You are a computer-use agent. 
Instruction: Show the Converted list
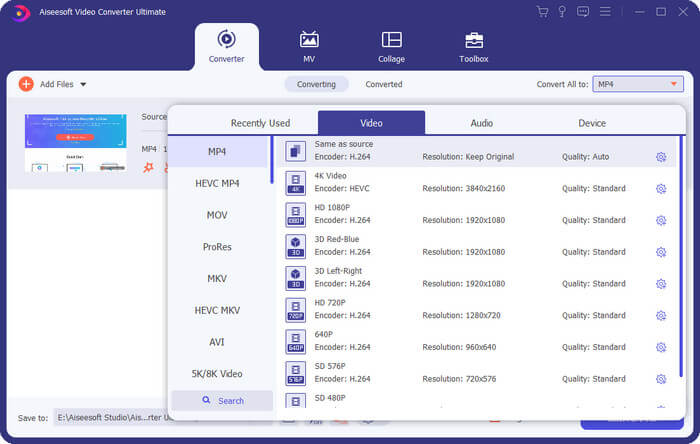(x=384, y=84)
